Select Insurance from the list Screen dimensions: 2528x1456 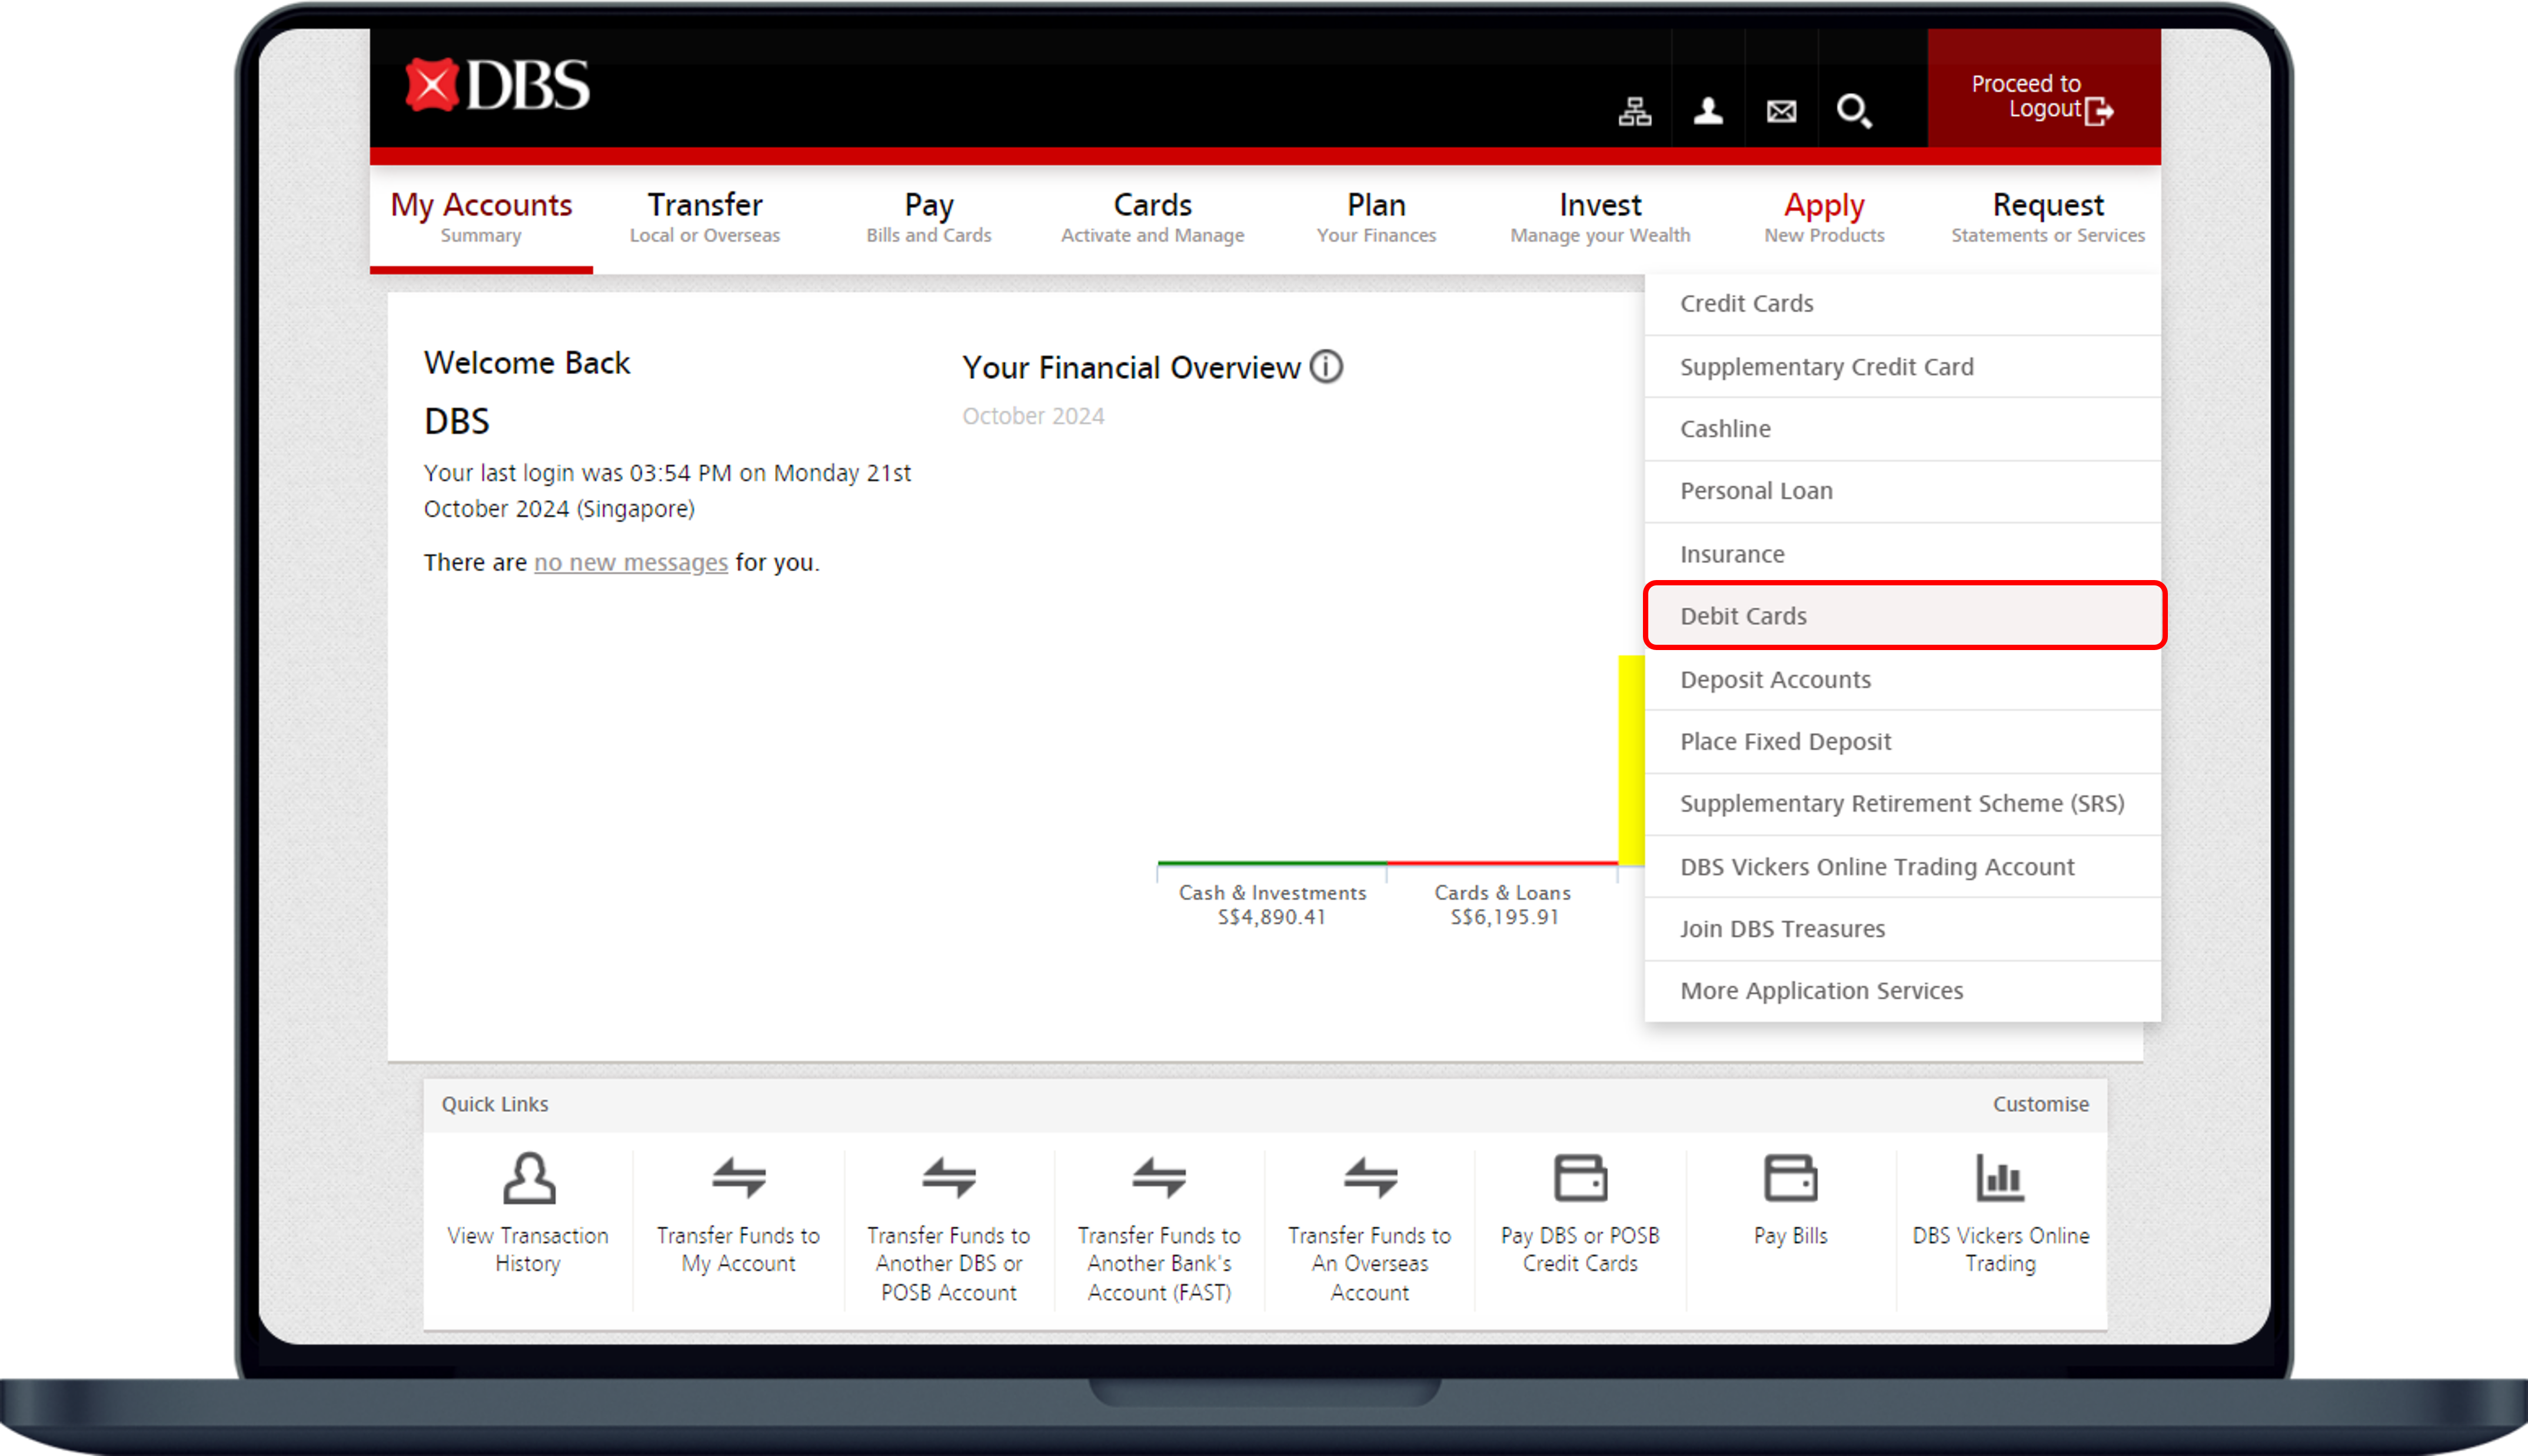click(1902, 554)
